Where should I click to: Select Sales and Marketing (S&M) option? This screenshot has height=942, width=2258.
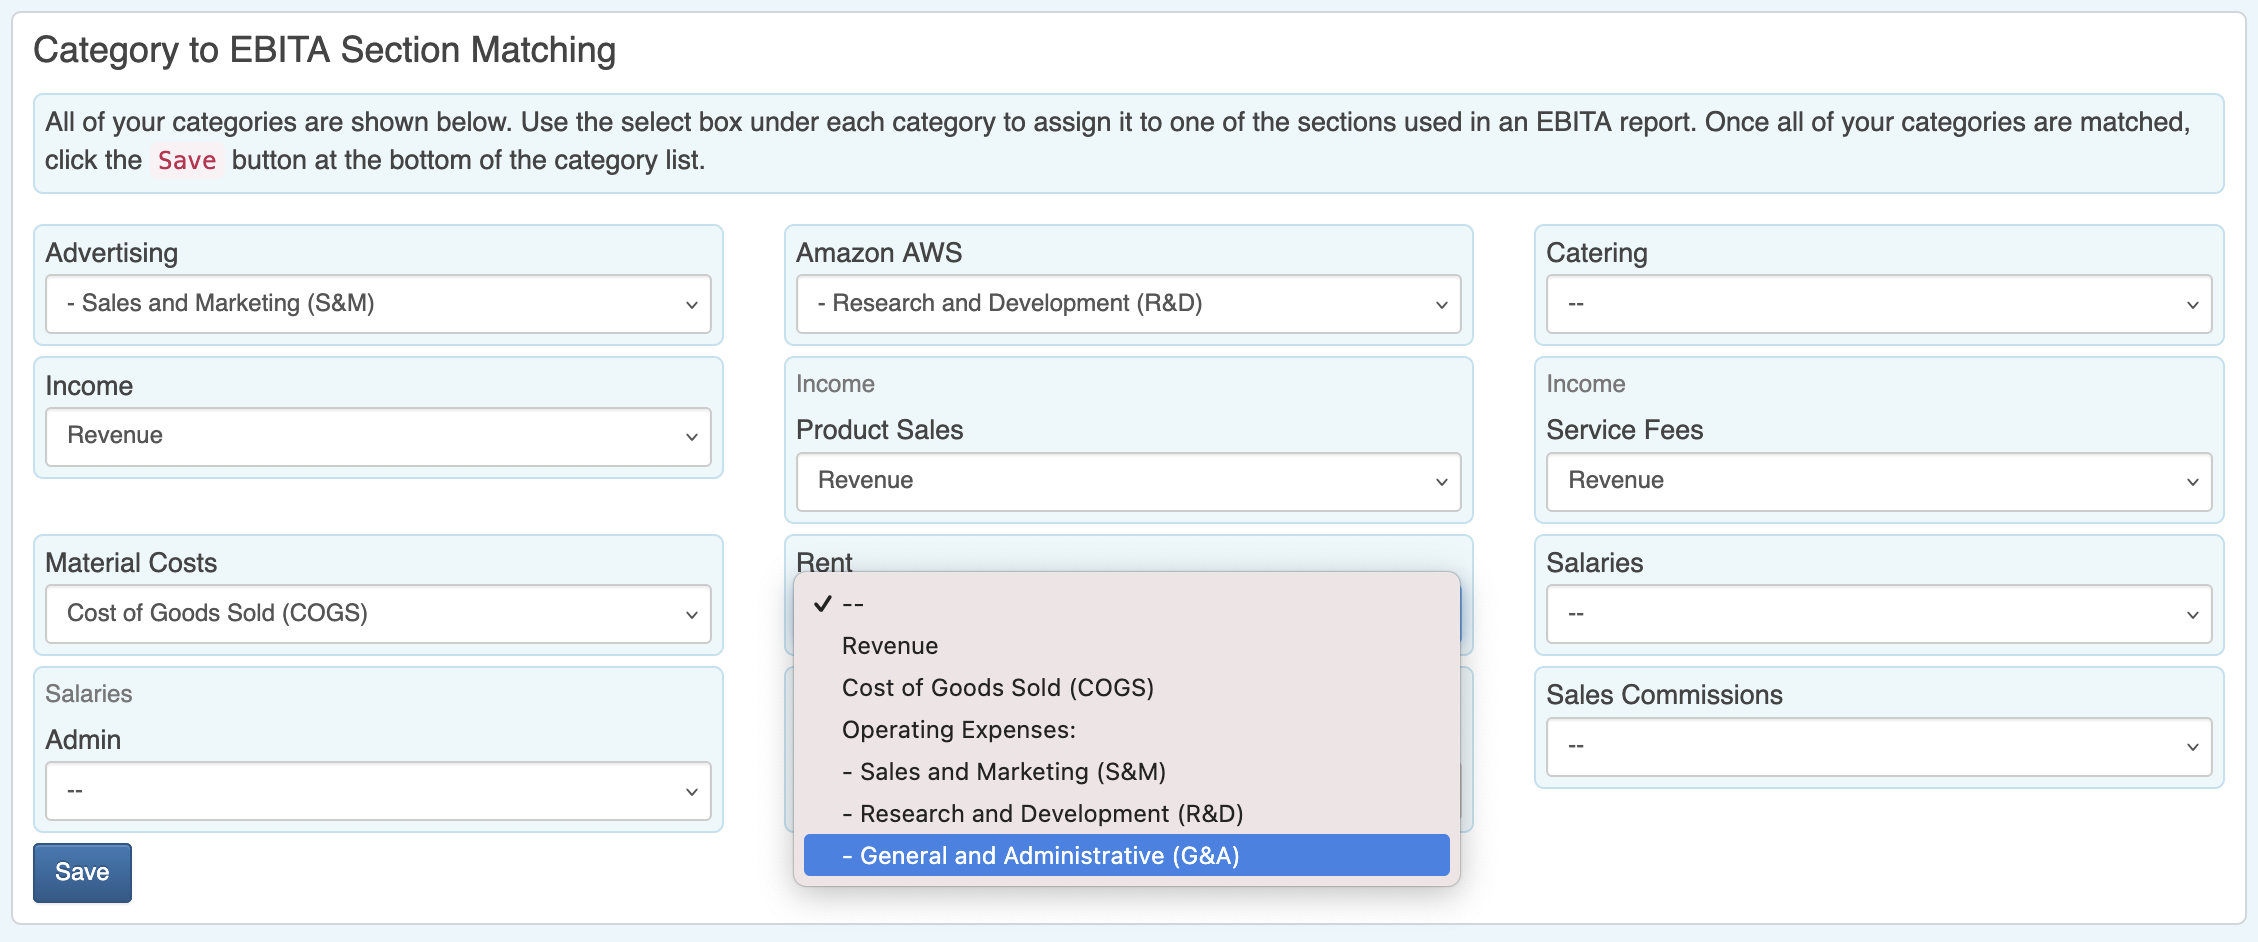point(1127,772)
